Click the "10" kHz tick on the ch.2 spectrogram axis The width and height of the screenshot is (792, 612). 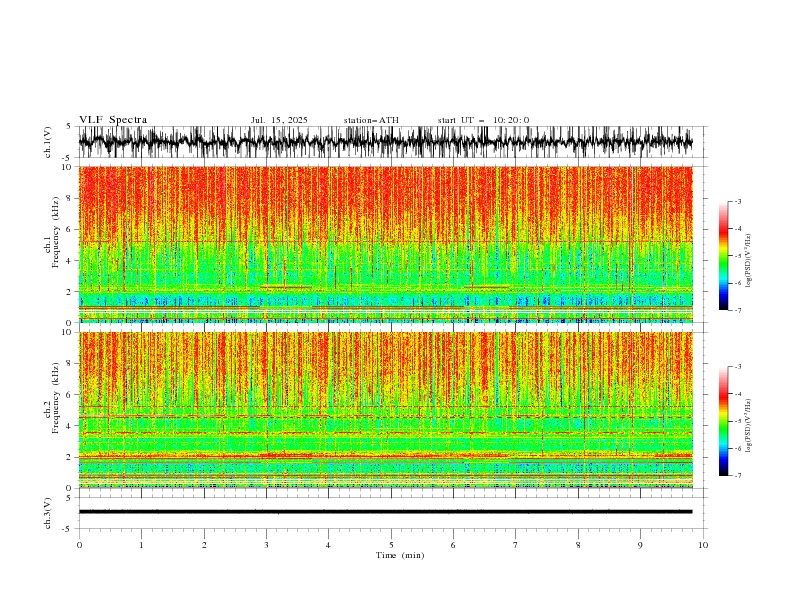coord(66,332)
